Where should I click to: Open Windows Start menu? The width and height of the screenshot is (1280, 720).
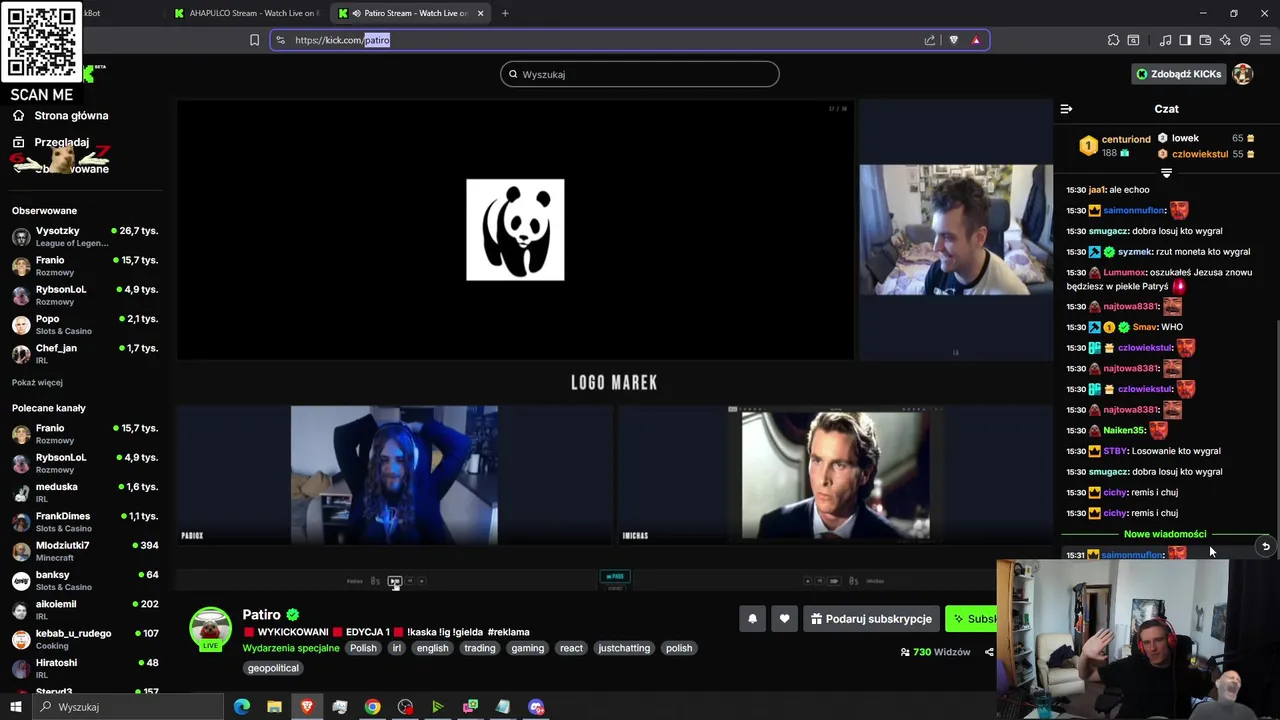15,707
